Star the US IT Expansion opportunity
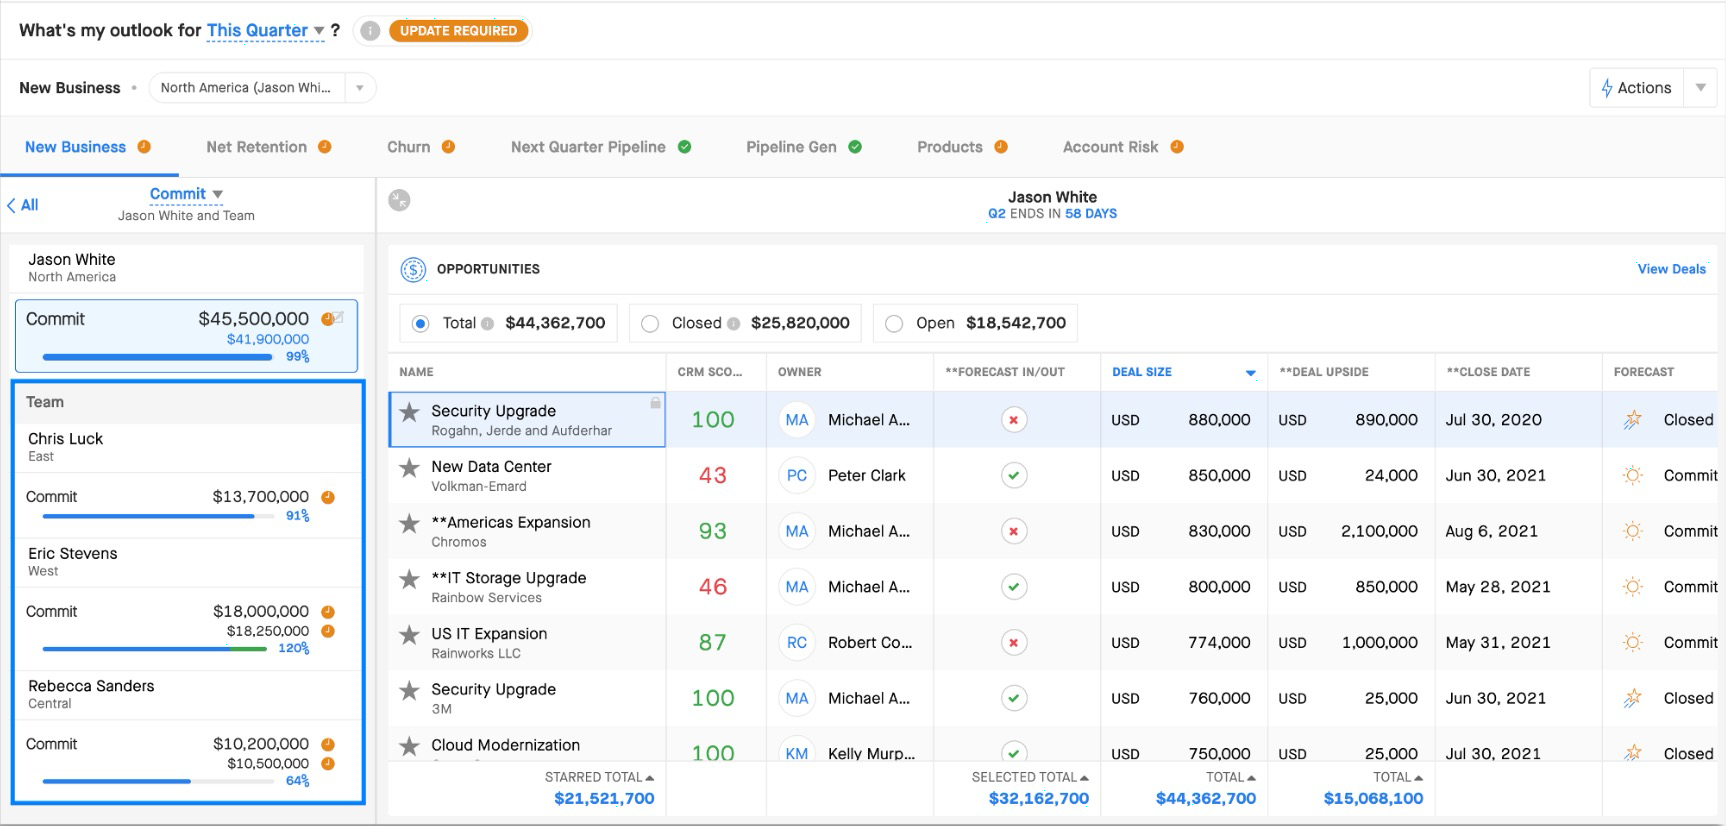Screen dimensions: 1726x826 pos(409,635)
